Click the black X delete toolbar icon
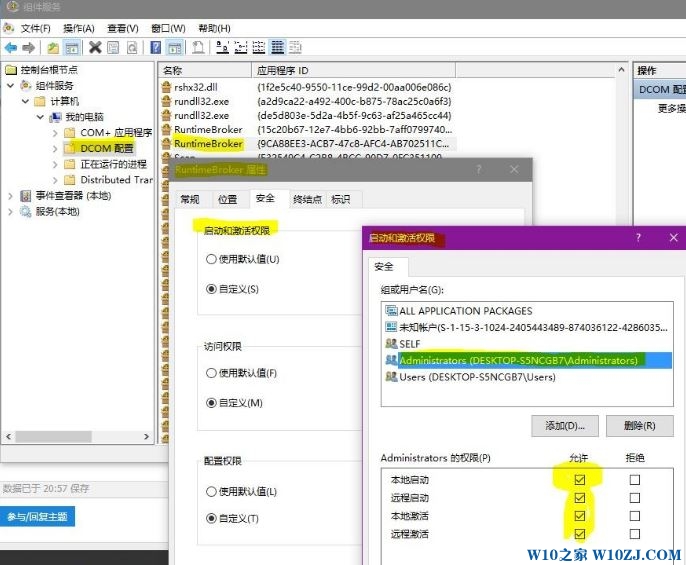 point(95,47)
